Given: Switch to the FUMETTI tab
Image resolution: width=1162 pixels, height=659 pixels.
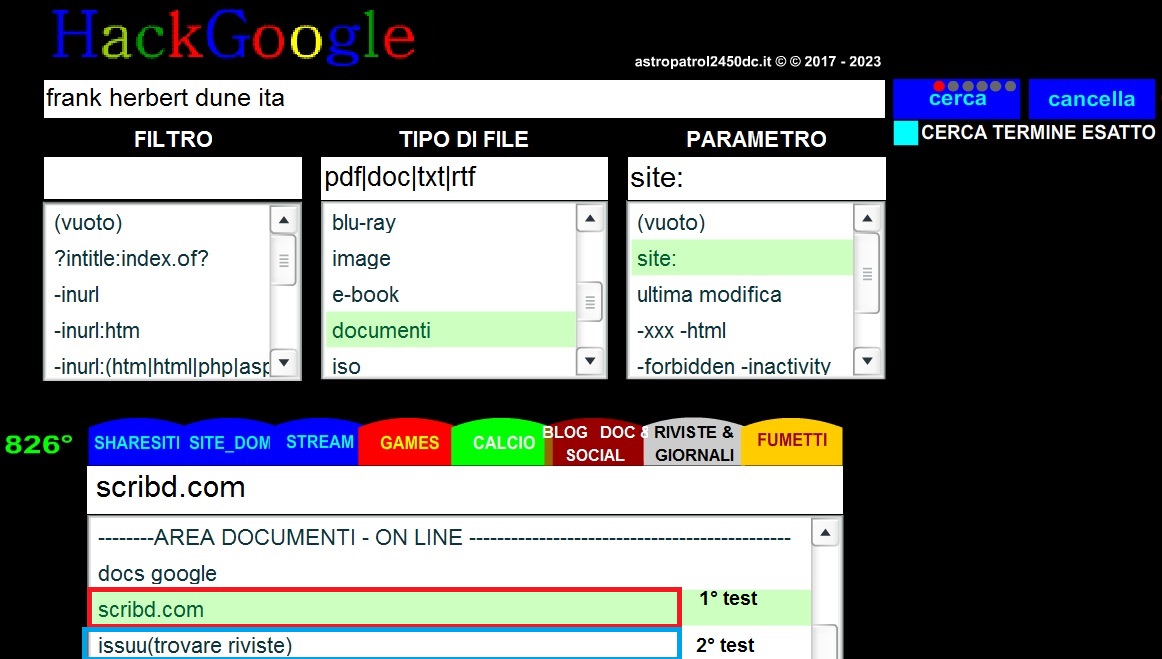Looking at the screenshot, I should pyautogui.click(x=791, y=441).
